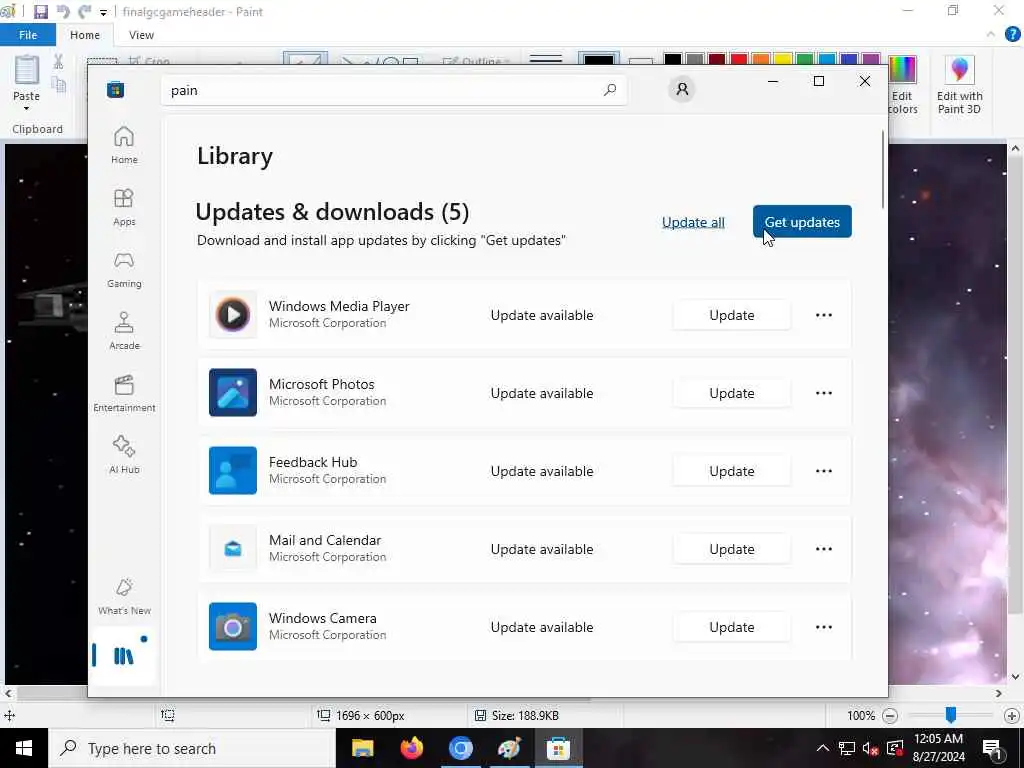Select the Home tab in Paint
Screen dimensions: 1024x768
[85, 35]
